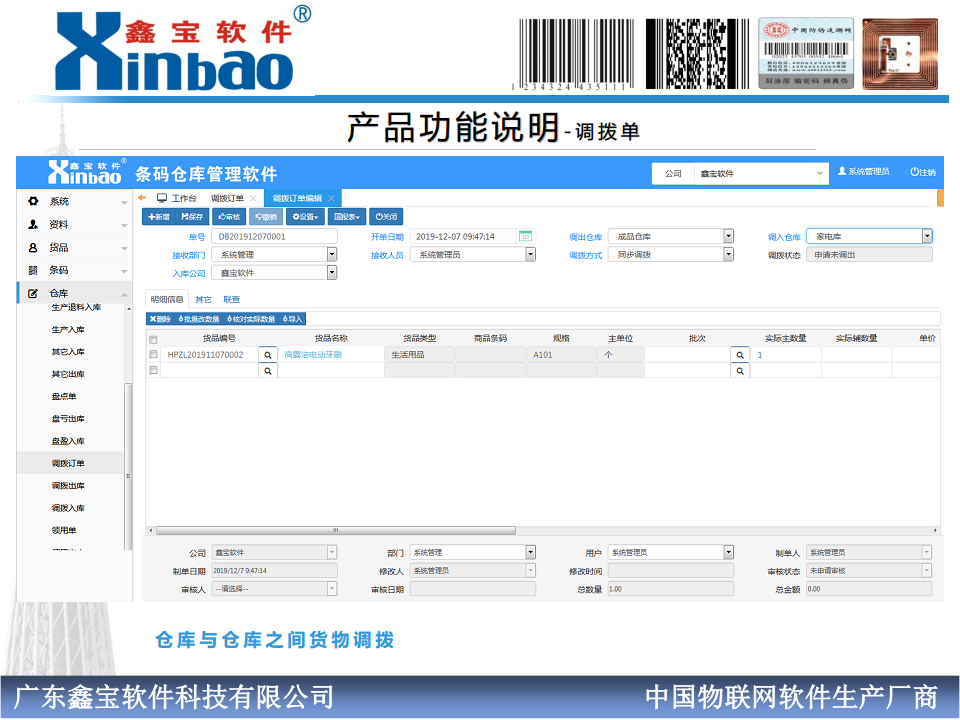
Task: Open the 用户 dropdown in the footer form
Action: [729, 552]
